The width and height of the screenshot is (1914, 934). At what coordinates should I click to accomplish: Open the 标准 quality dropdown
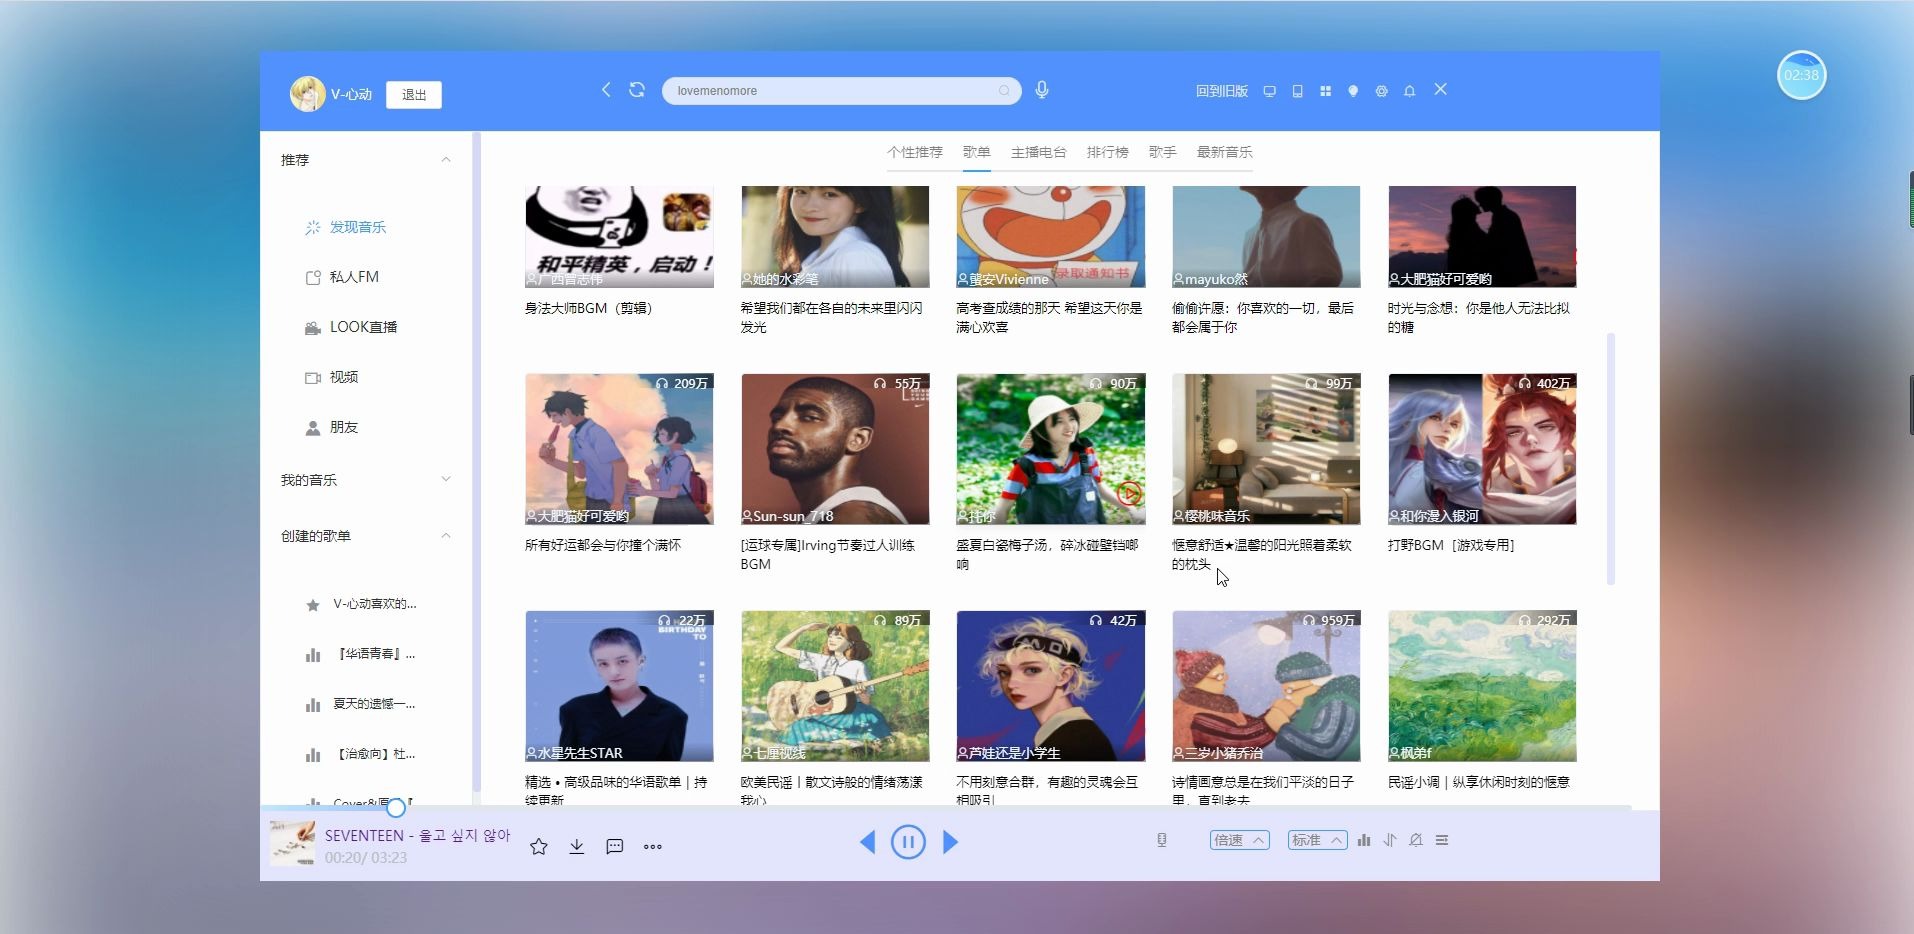coord(1317,840)
